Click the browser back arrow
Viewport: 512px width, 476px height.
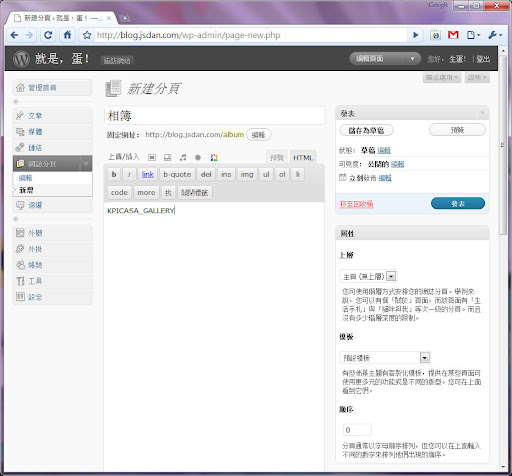14,35
